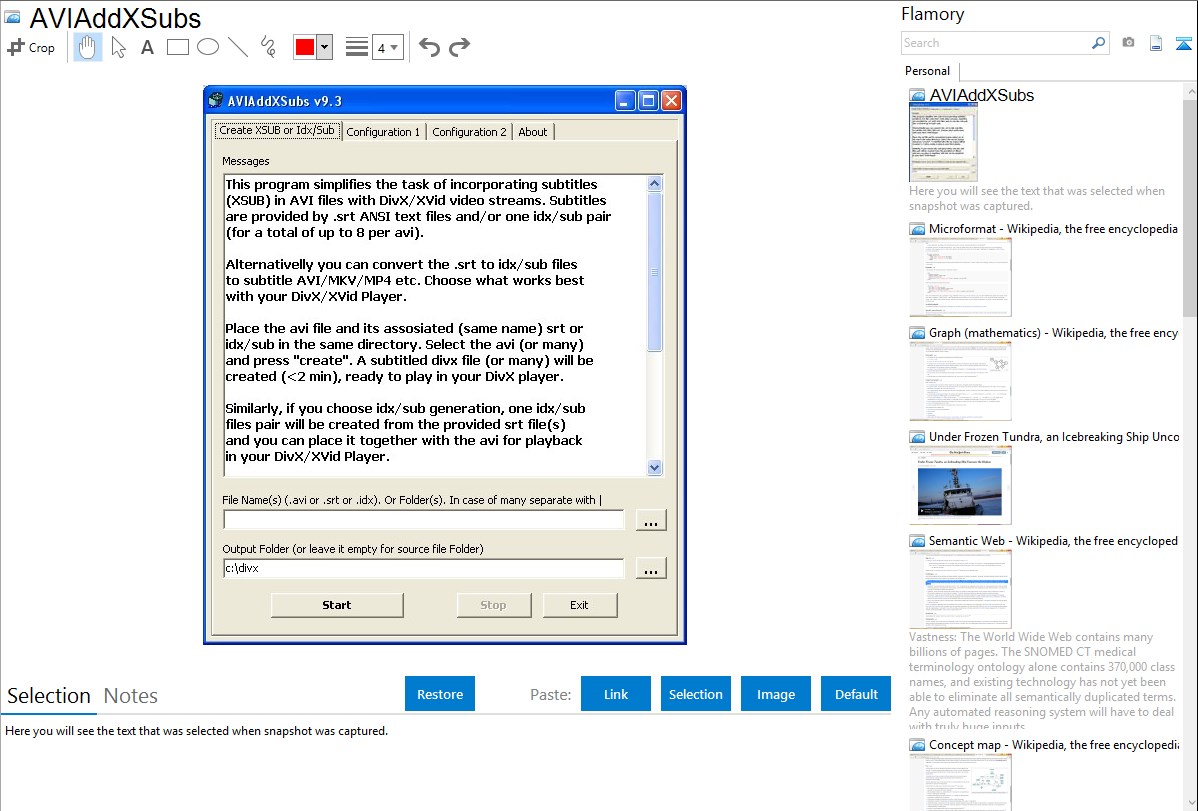Maximize the AVIAddXSubs v9.3 window
Screen dimensions: 1198x811
pyautogui.click(x=648, y=101)
